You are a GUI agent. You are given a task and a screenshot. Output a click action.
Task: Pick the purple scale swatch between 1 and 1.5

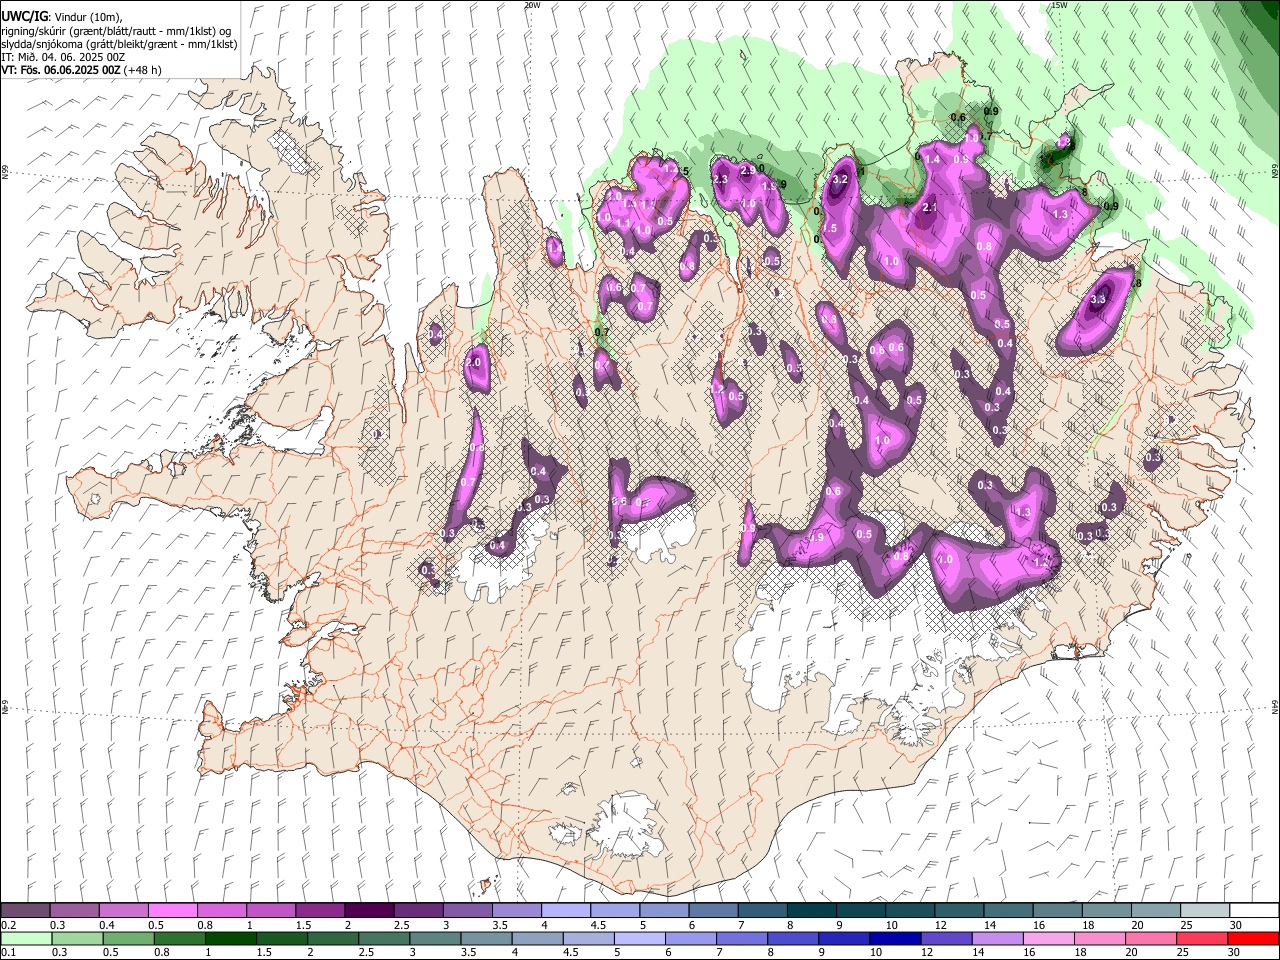(271, 911)
